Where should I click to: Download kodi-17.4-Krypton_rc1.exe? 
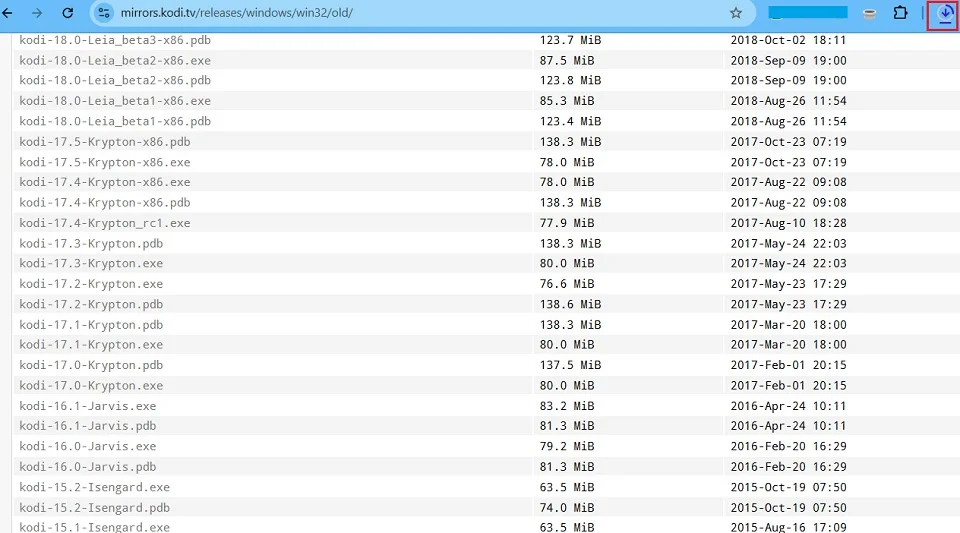pyautogui.click(x=105, y=223)
